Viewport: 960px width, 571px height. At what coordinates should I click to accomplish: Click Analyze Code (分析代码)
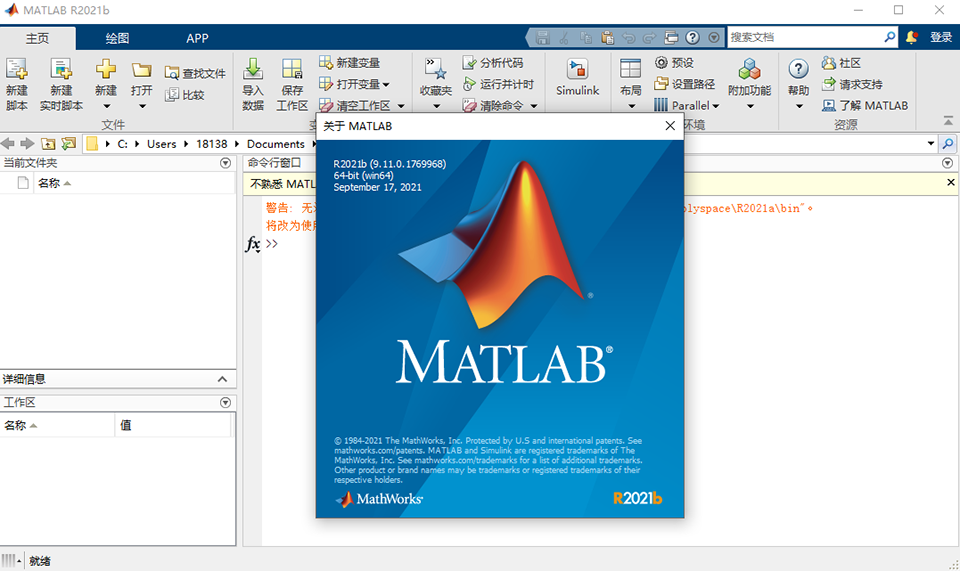493,62
